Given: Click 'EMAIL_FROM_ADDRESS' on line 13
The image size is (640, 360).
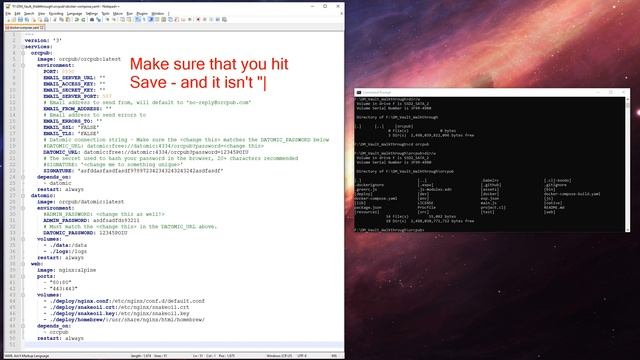Looking at the screenshot, I should coord(73,109).
